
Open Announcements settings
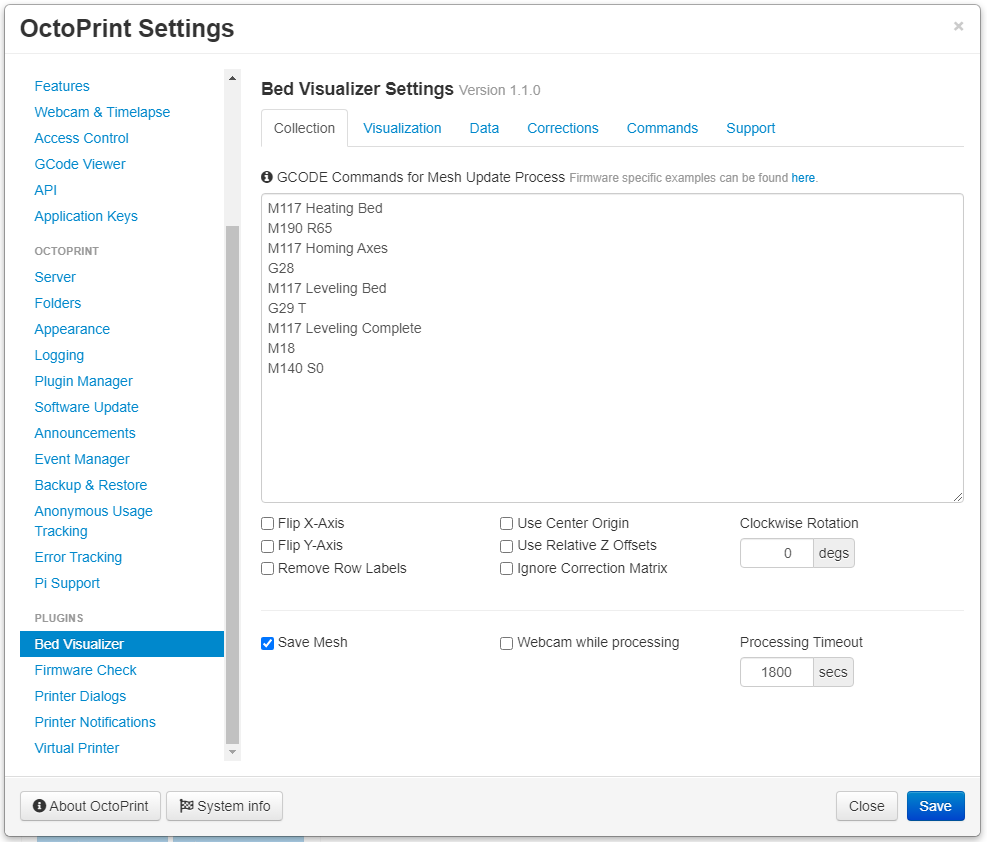click(x=84, y=433)
